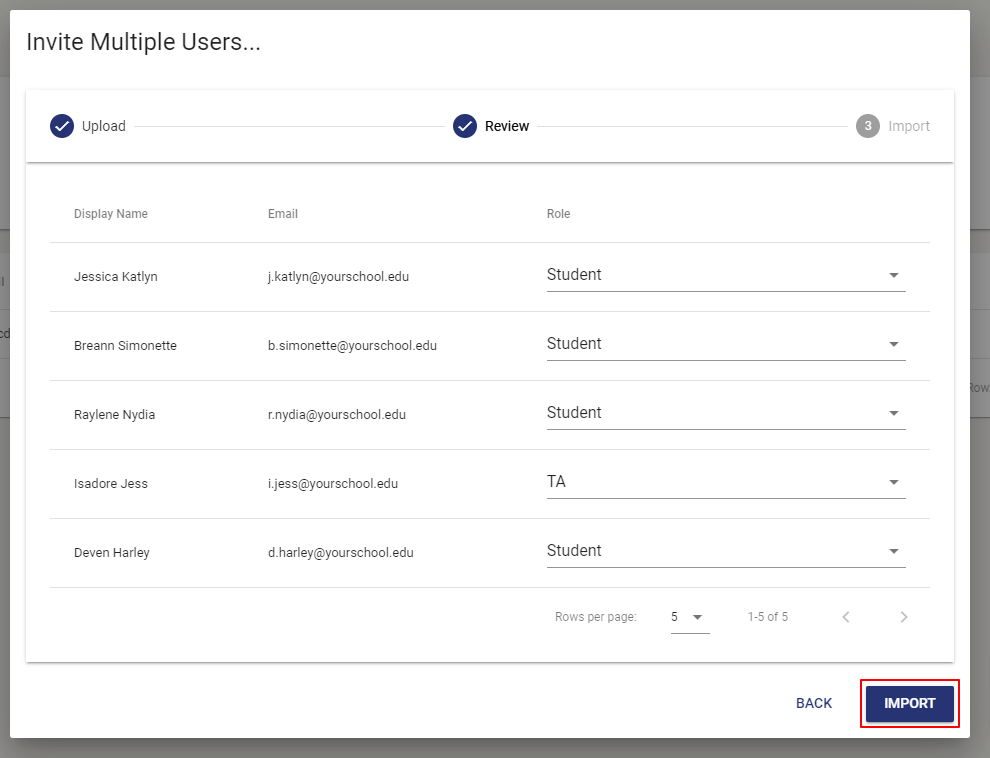The width and height of the screenshot is (990, 758).
Task: Click the next page chevron arrow
Action: tap(903, 617)
